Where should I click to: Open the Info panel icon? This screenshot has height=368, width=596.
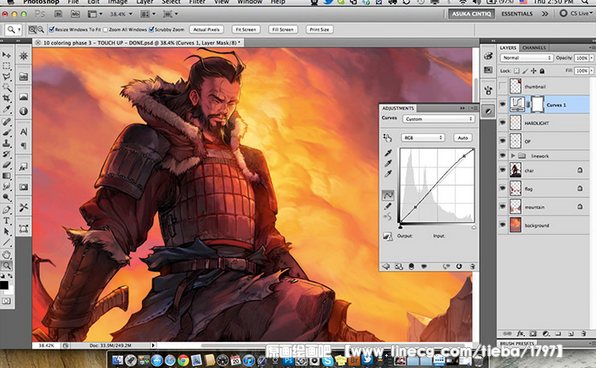tap(24, 111)
